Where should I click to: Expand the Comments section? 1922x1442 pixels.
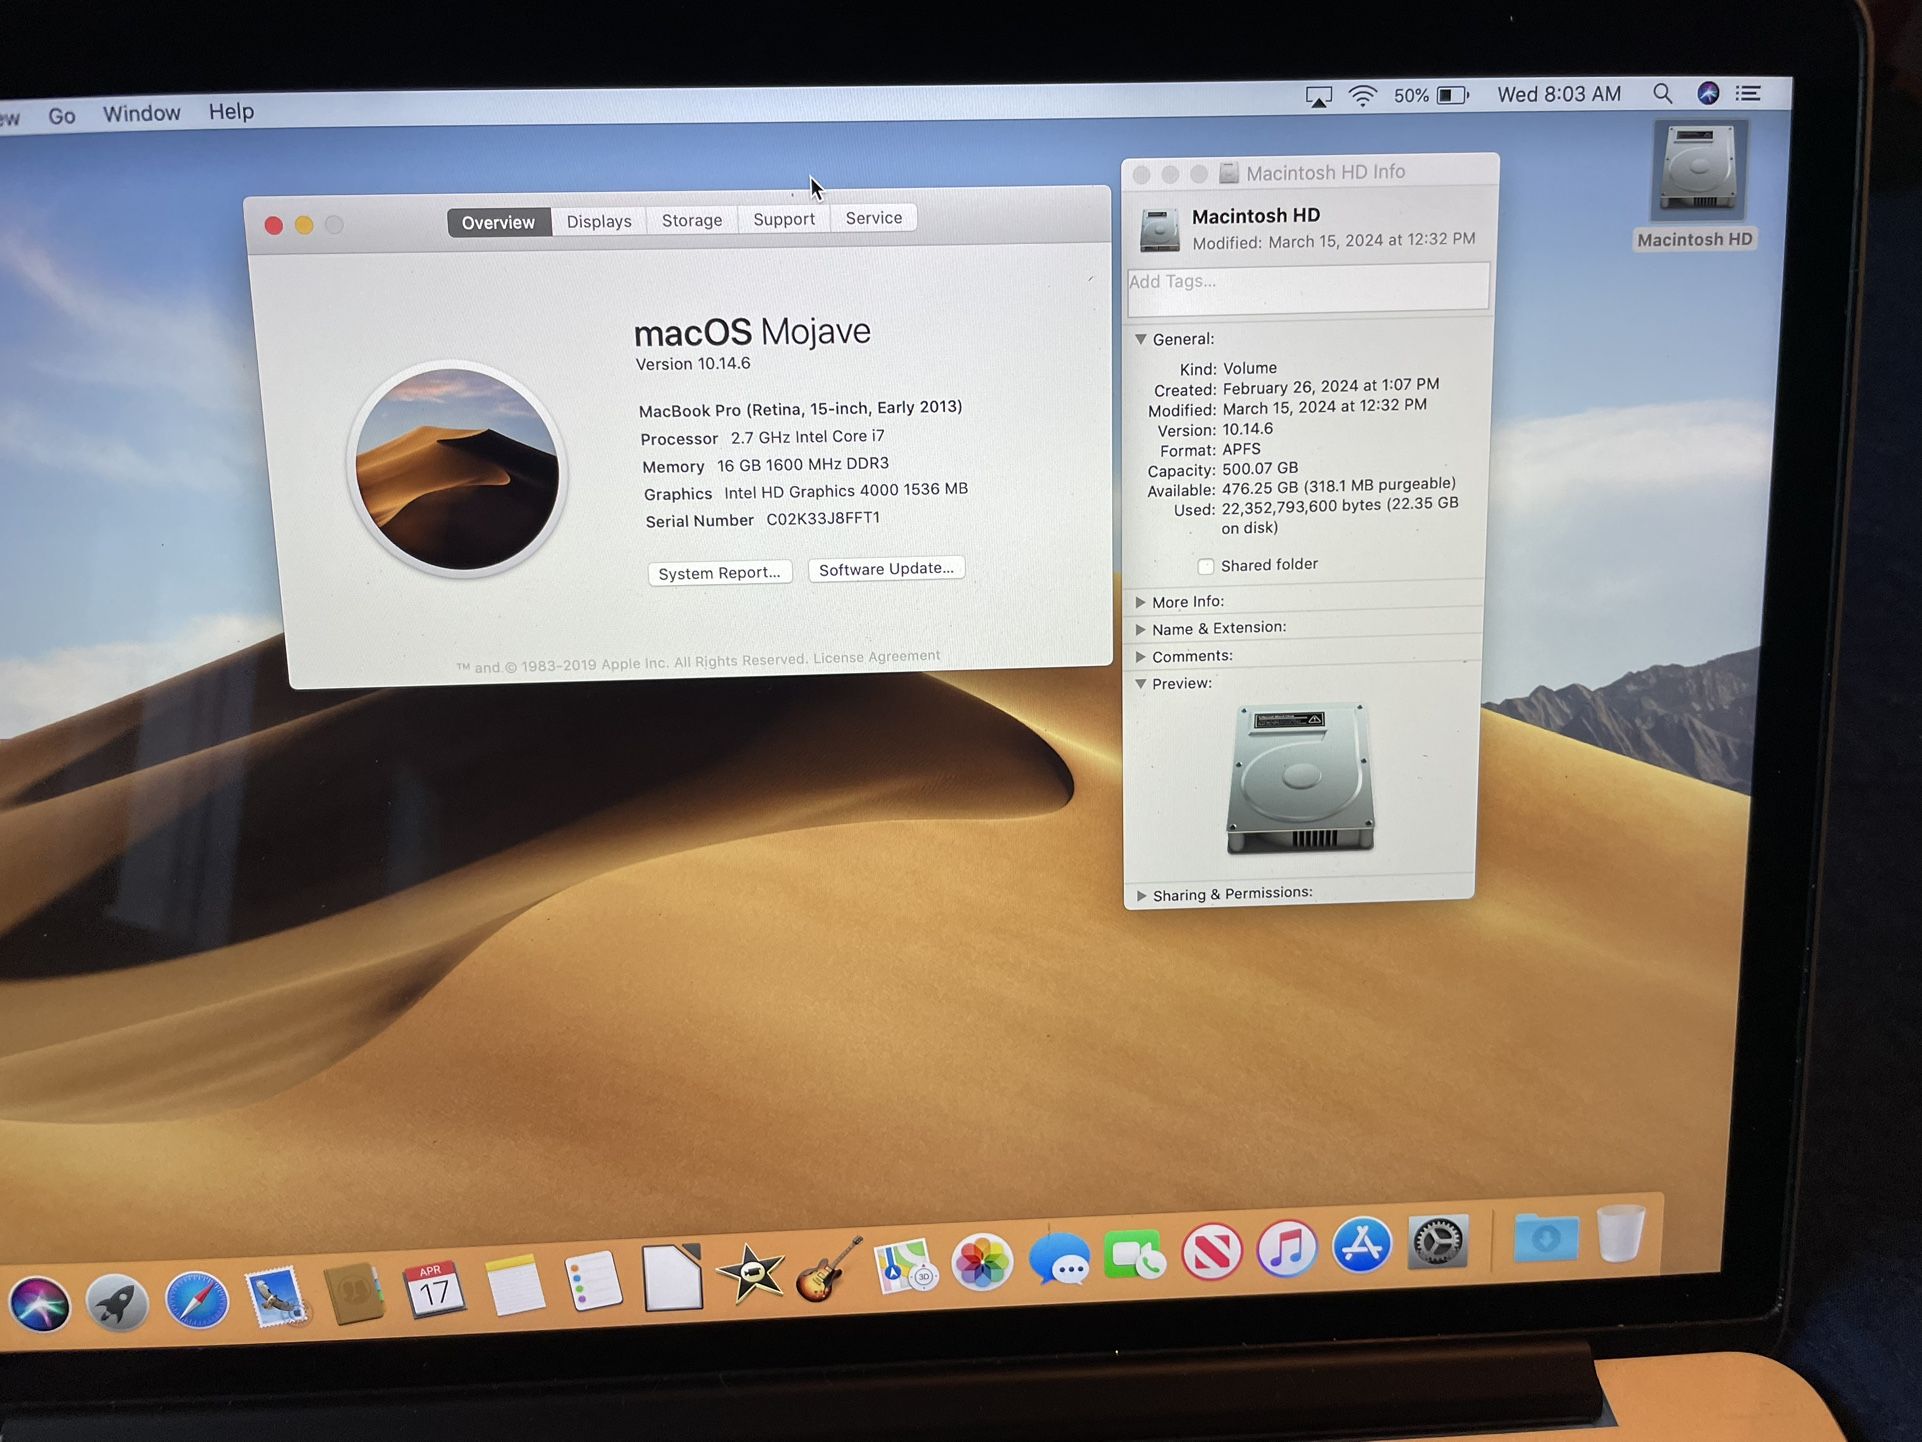coord(1140,657)
